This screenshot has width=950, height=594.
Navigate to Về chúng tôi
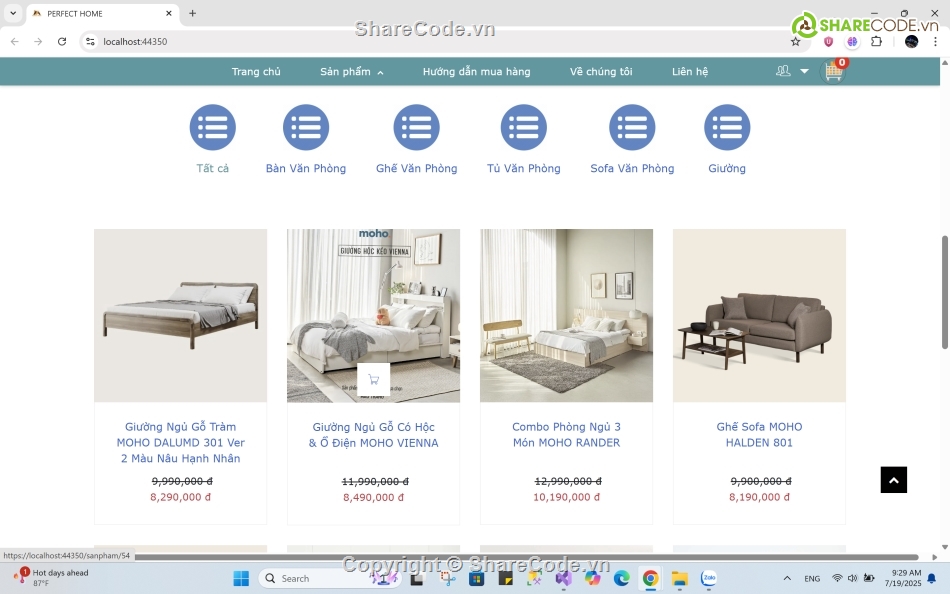tap(601, 72)
